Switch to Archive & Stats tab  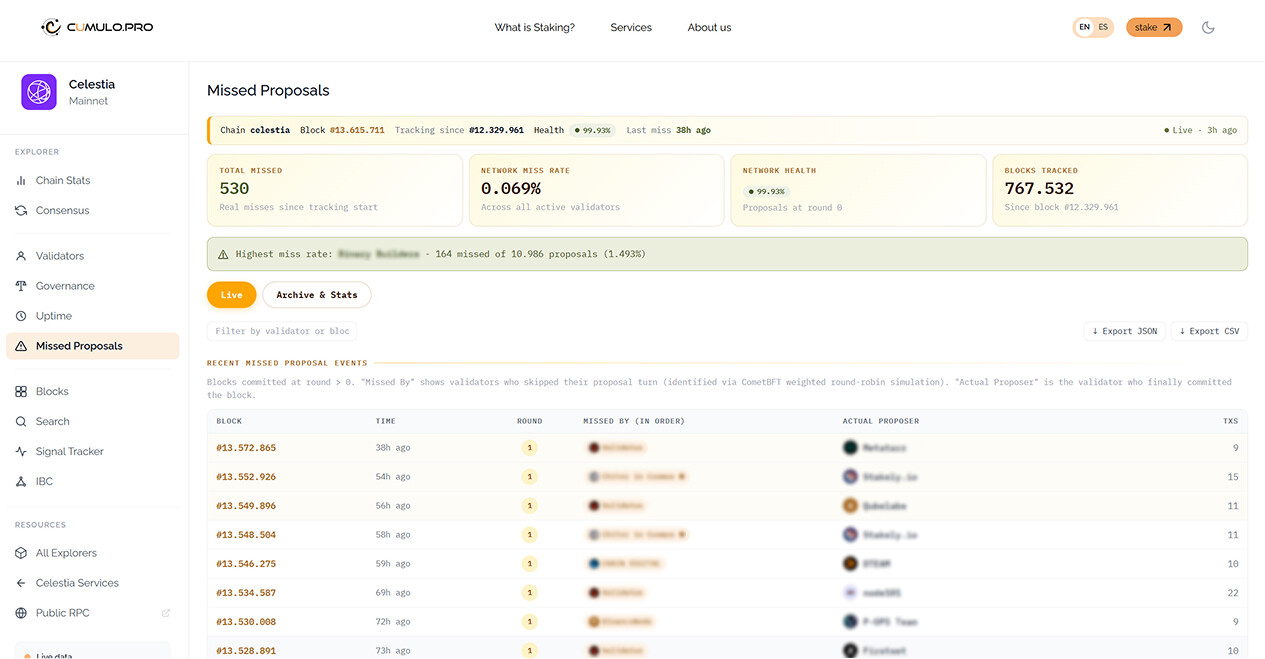(x=317, y=295)
